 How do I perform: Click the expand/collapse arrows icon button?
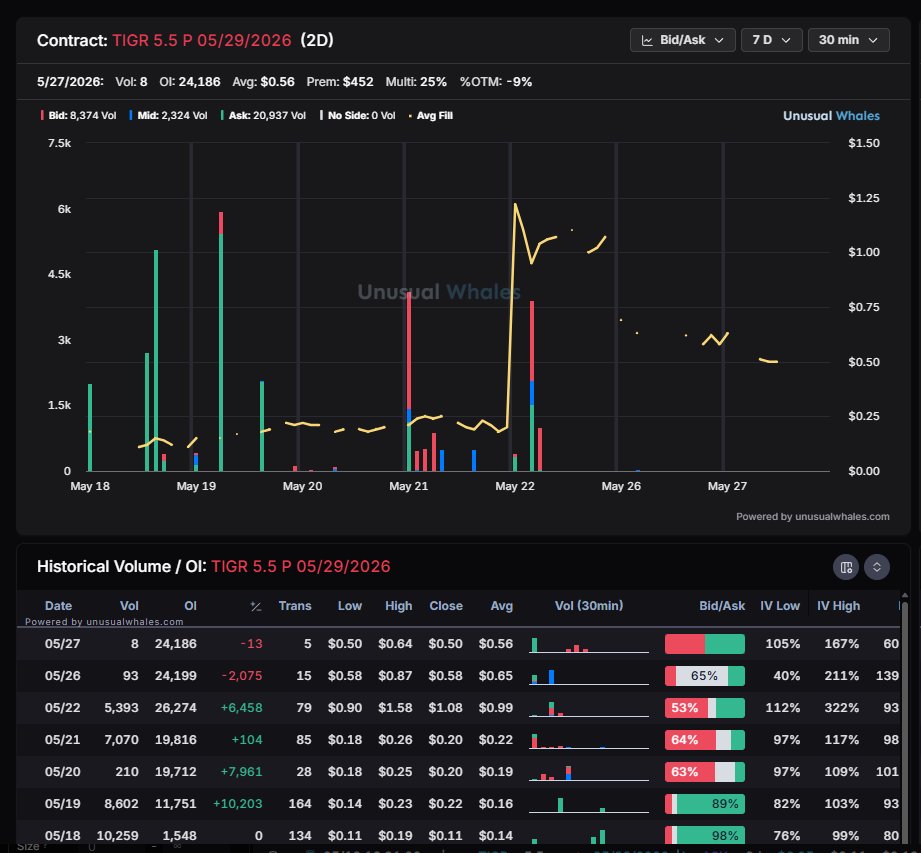pos(876,567)
